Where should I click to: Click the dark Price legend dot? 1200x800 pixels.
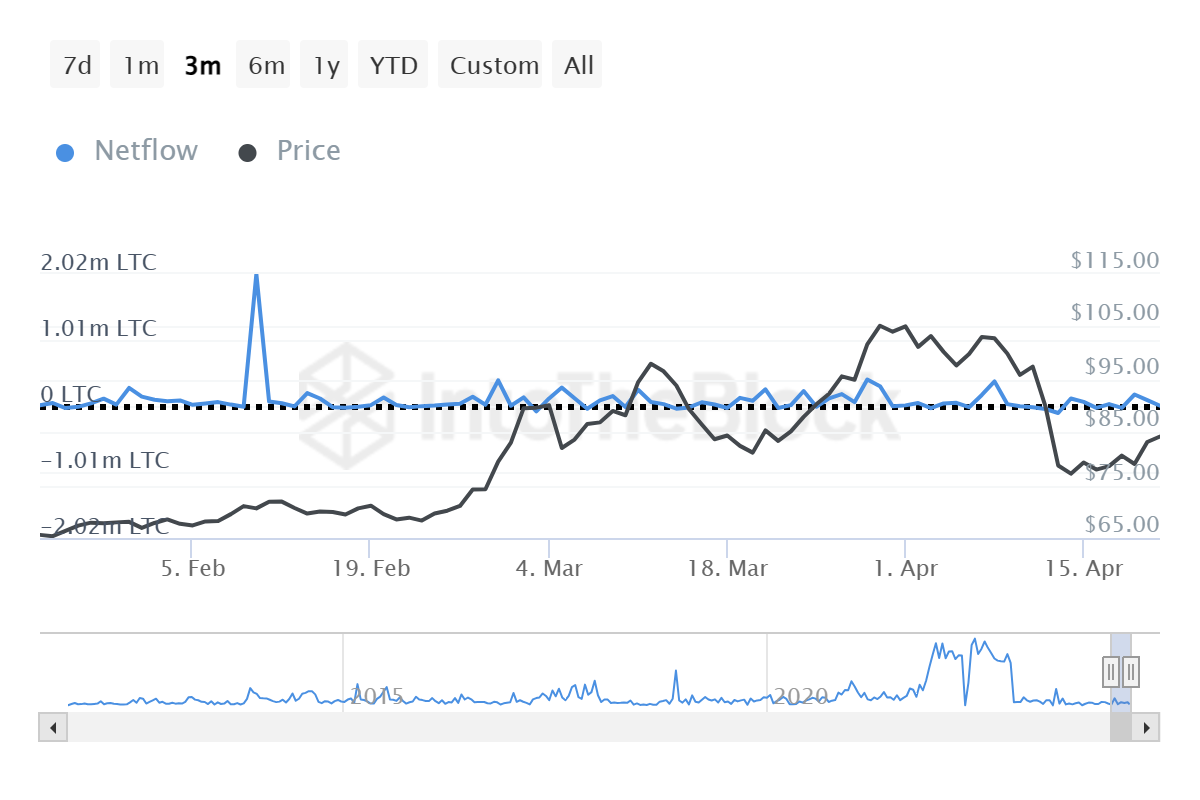tap(248, 152)
